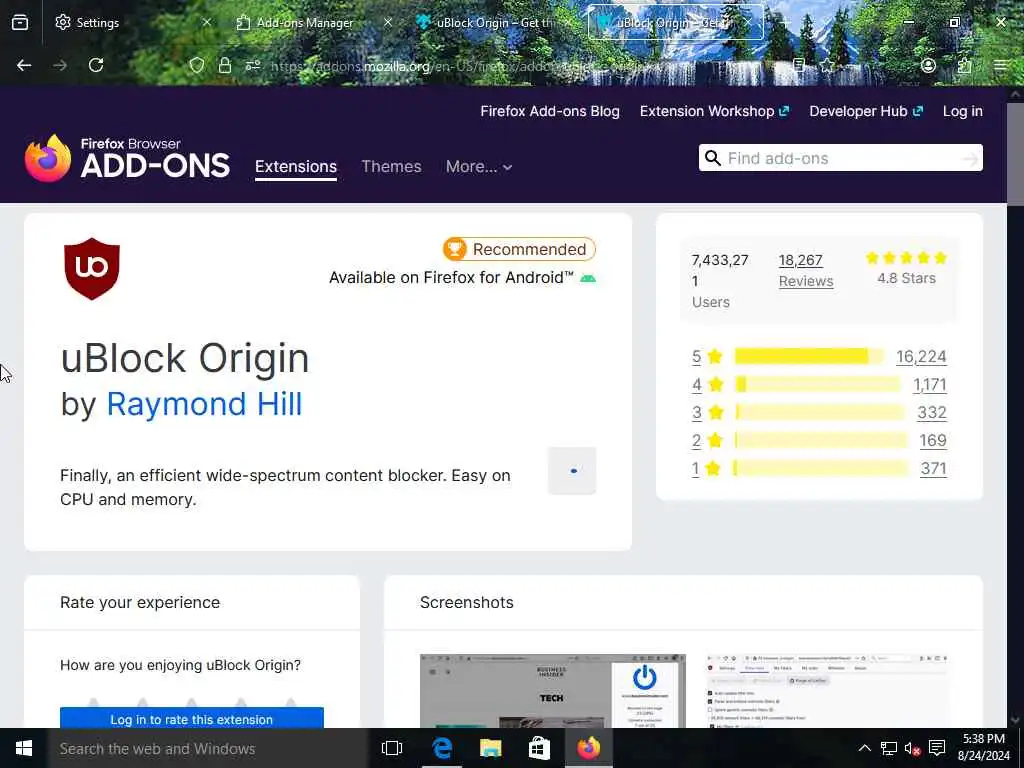Submit search with arrow button
1024x768 pixels.
coord(970,158)
